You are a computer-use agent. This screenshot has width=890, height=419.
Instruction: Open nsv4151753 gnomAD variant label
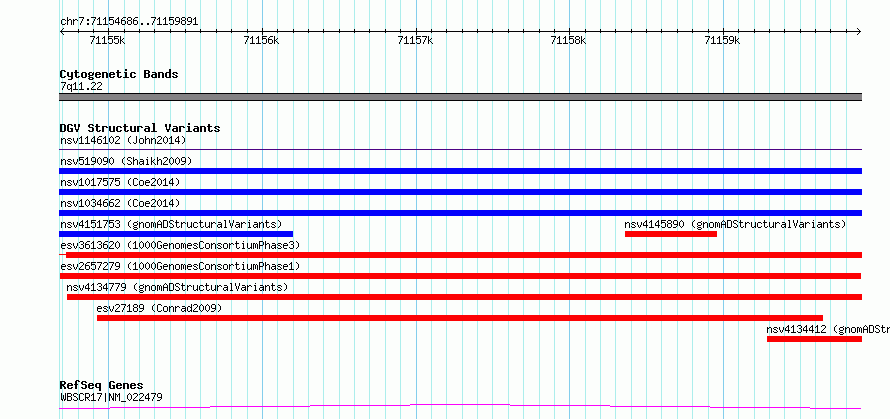click(171, 224)
